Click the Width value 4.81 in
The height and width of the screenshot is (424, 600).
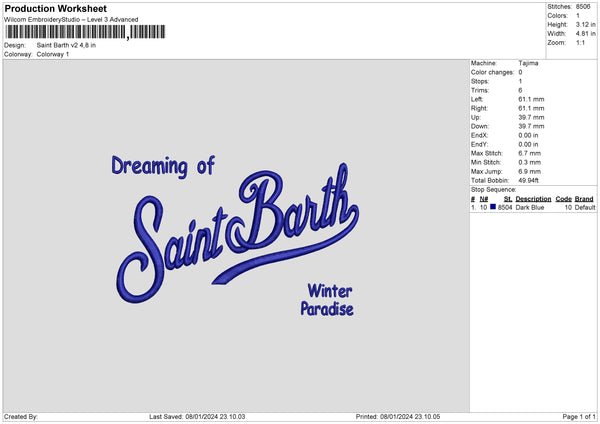click(586, 34)
